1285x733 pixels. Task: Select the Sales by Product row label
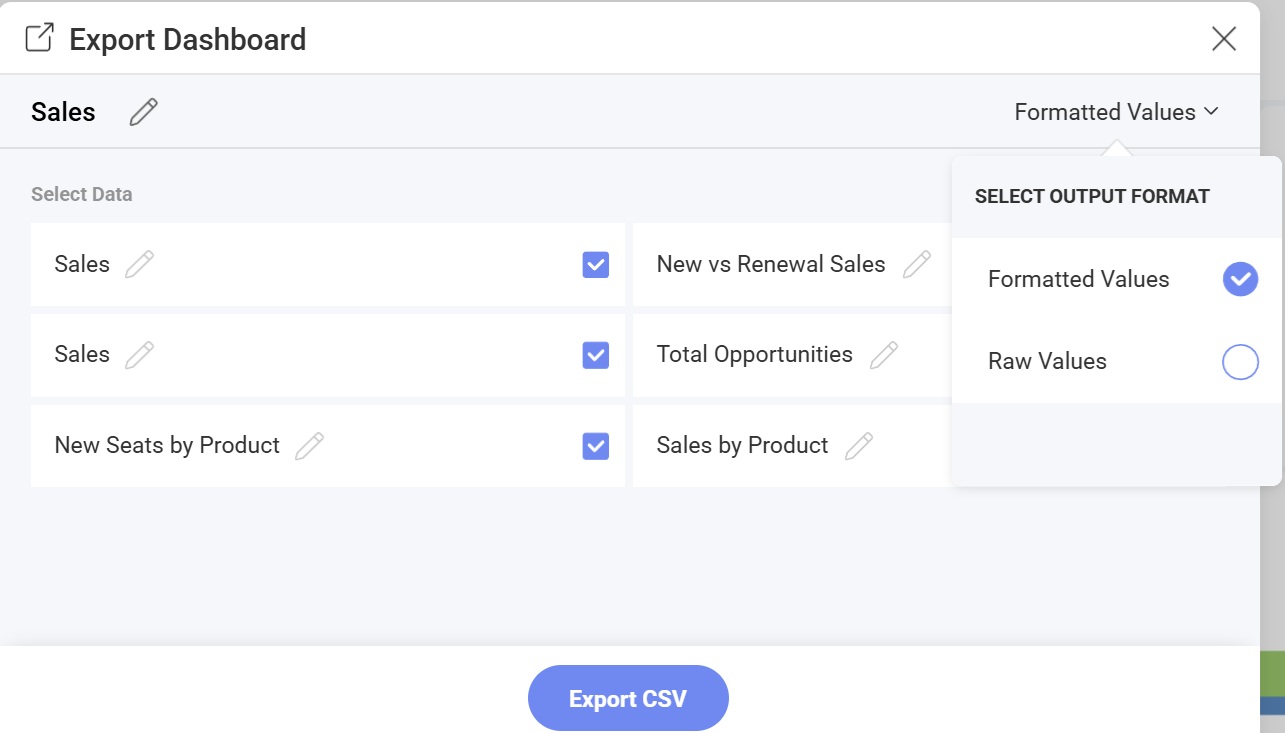click(x=742, y=446)
